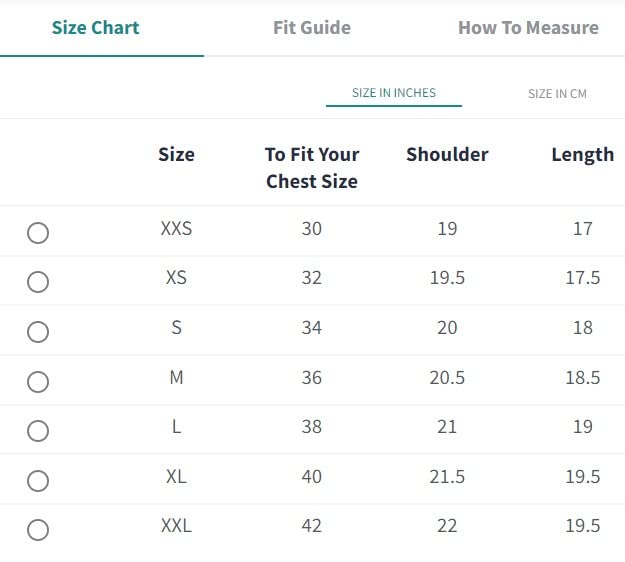
Task: Switch to the Size Chart tab
Action: (96, 28)
